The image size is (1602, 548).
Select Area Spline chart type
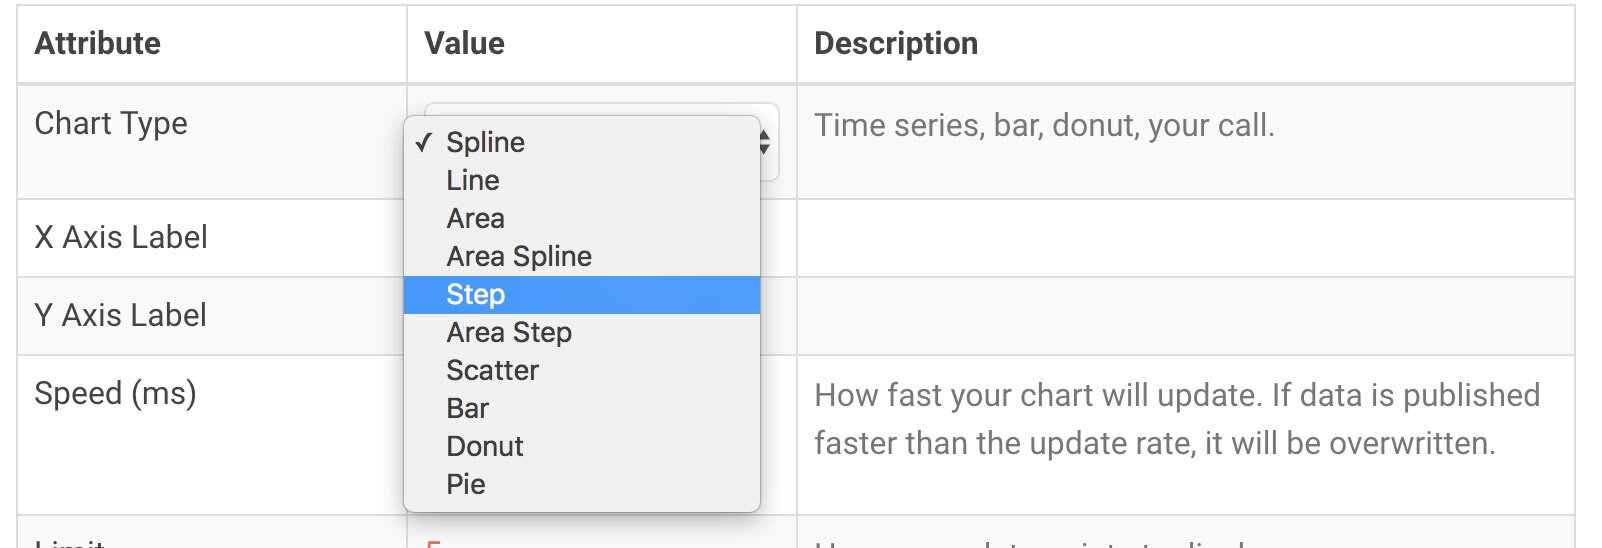coord(519,257)
